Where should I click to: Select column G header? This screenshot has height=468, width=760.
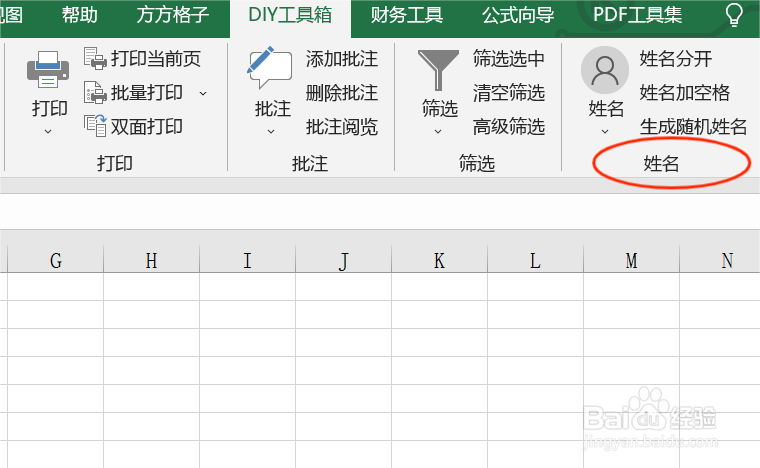point(56,261)
